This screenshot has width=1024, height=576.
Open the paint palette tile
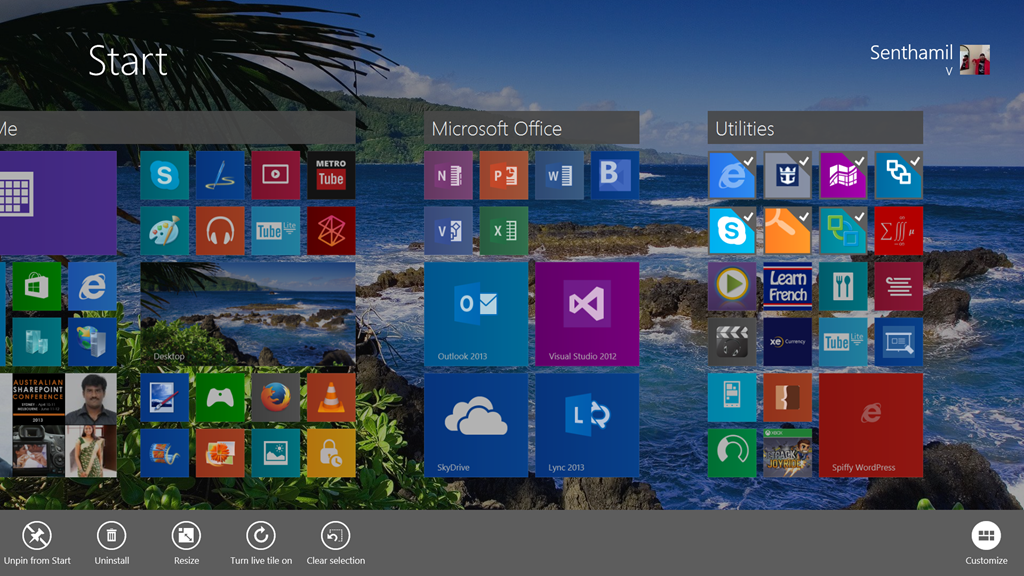point(165,231)
